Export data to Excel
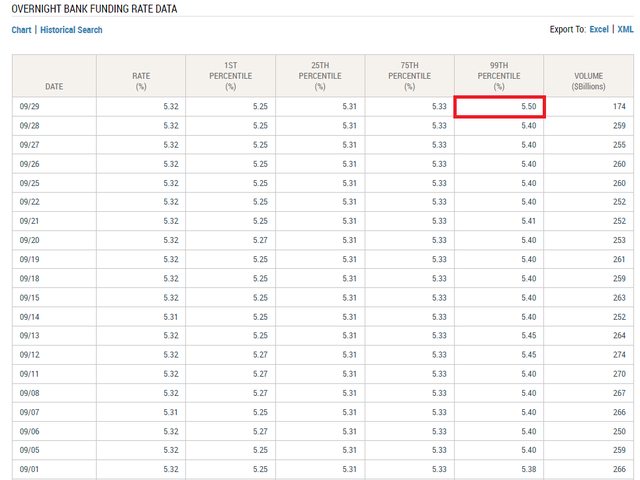640x480 pixels. click(599, 30)
